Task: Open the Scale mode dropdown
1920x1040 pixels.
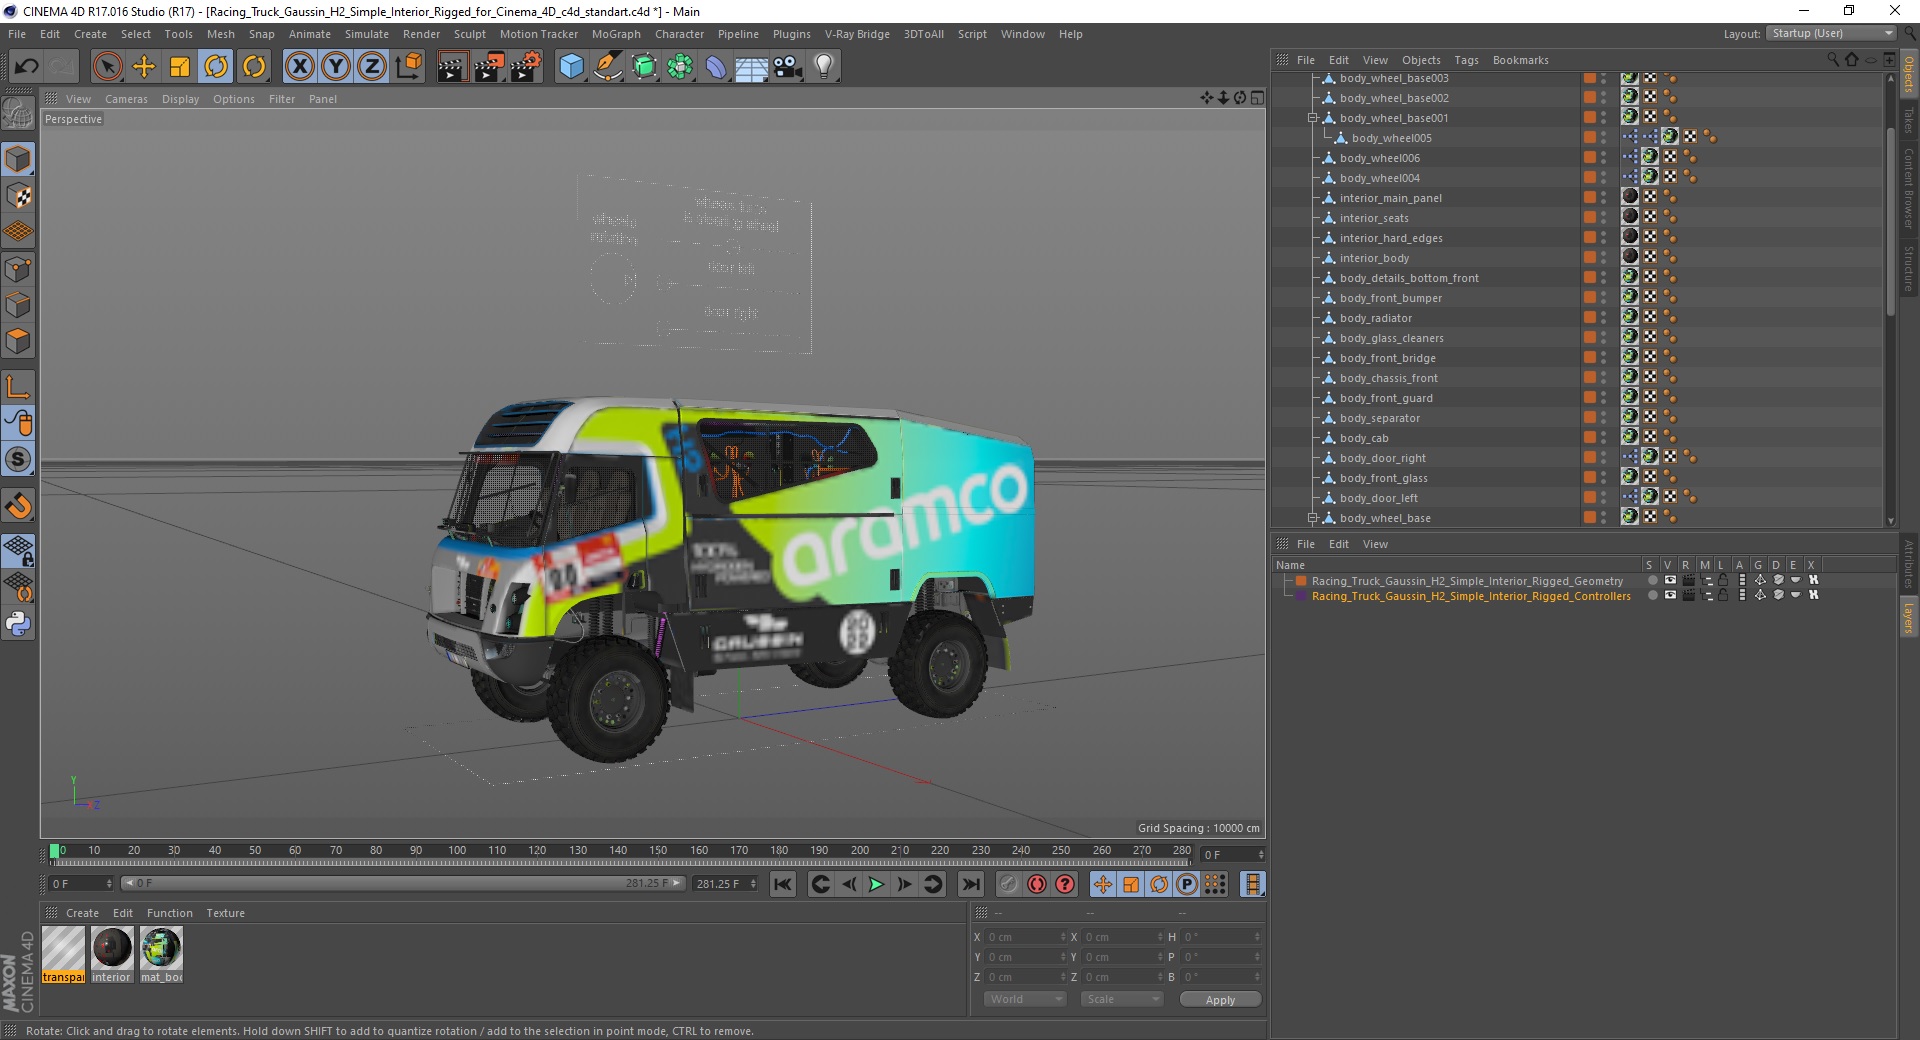Action: click(1121, 999)
